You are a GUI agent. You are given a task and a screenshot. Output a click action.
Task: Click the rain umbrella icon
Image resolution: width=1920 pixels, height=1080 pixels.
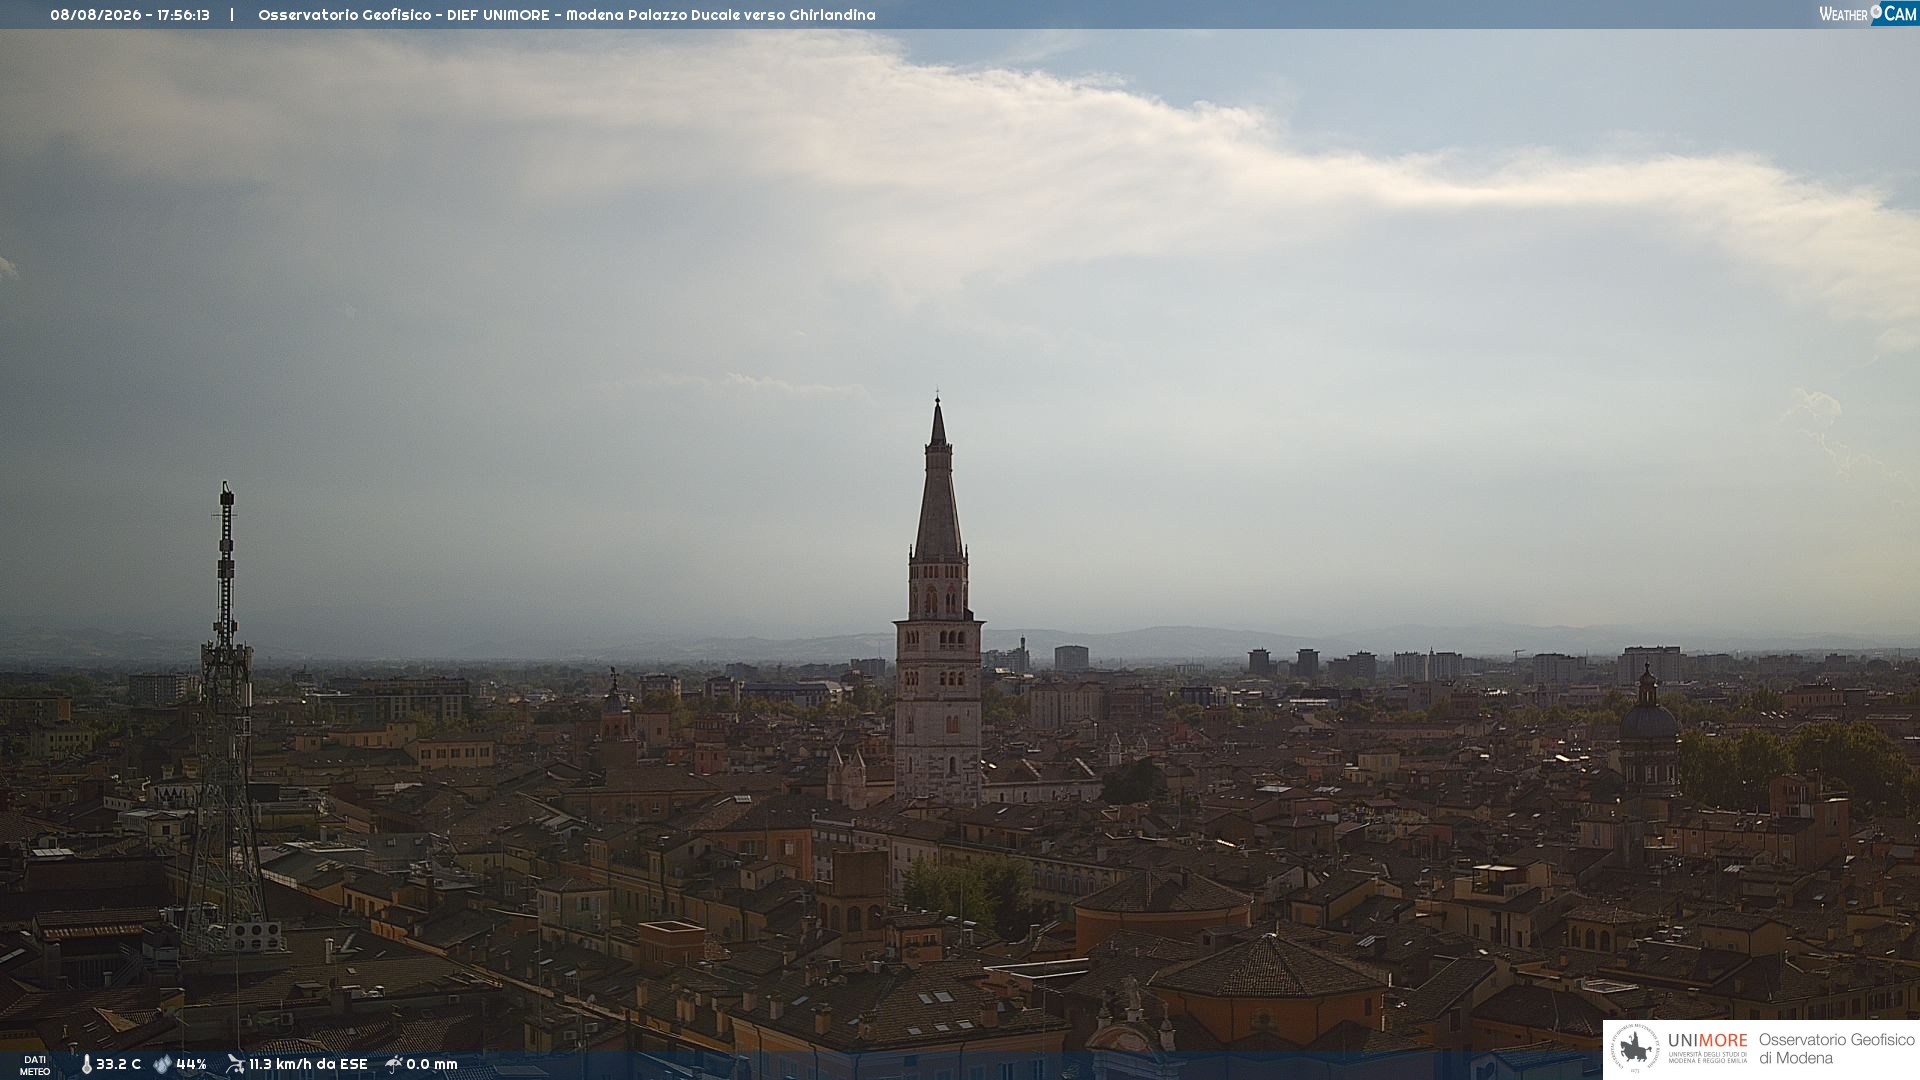[393, 1064]
